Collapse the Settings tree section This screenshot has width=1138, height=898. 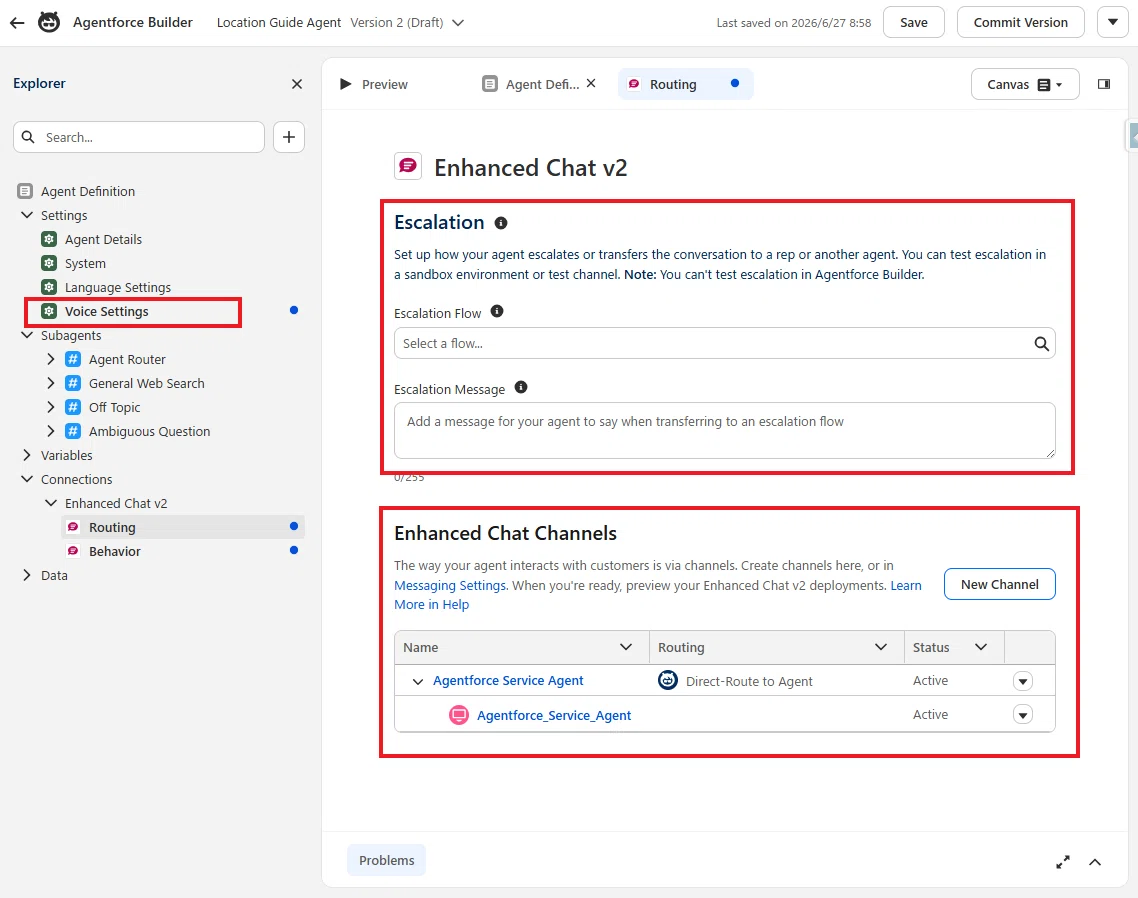pos(27,215)
